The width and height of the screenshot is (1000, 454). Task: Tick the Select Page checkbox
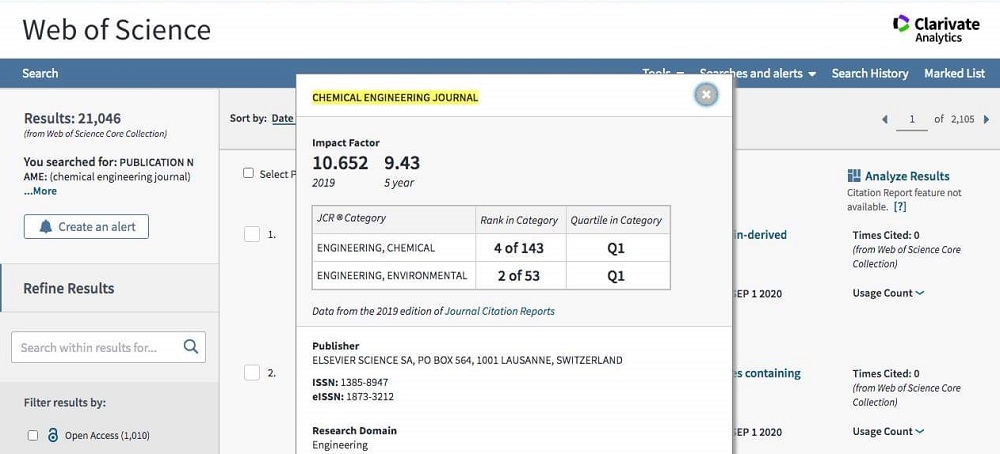[x=248, y=173]
